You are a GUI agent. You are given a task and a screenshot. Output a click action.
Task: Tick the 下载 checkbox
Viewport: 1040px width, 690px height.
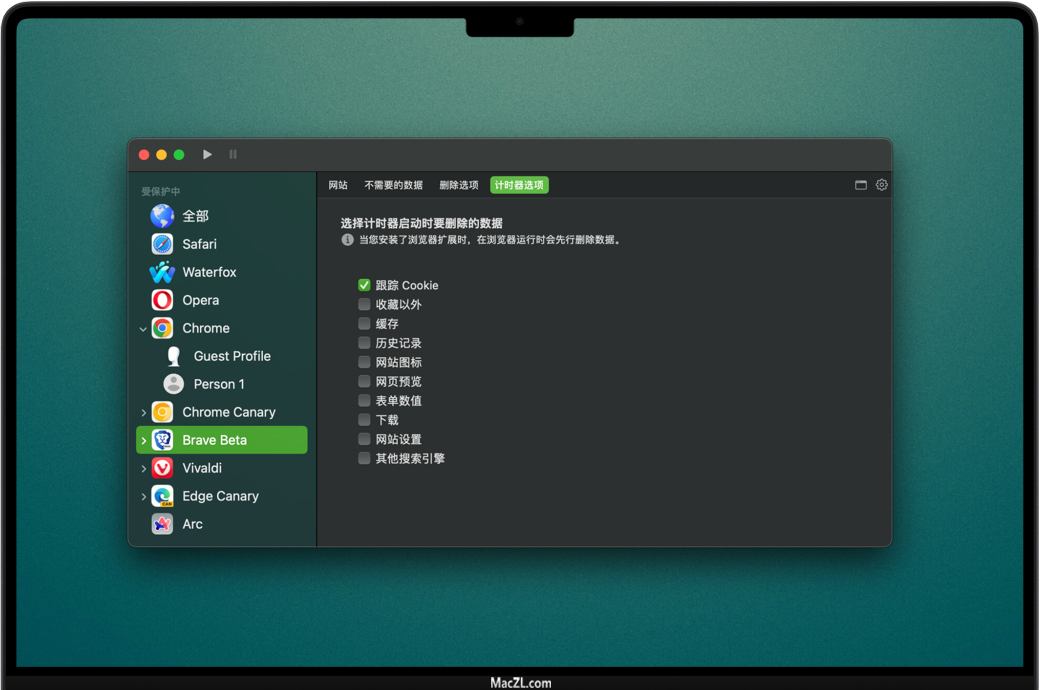click(364, 420)
